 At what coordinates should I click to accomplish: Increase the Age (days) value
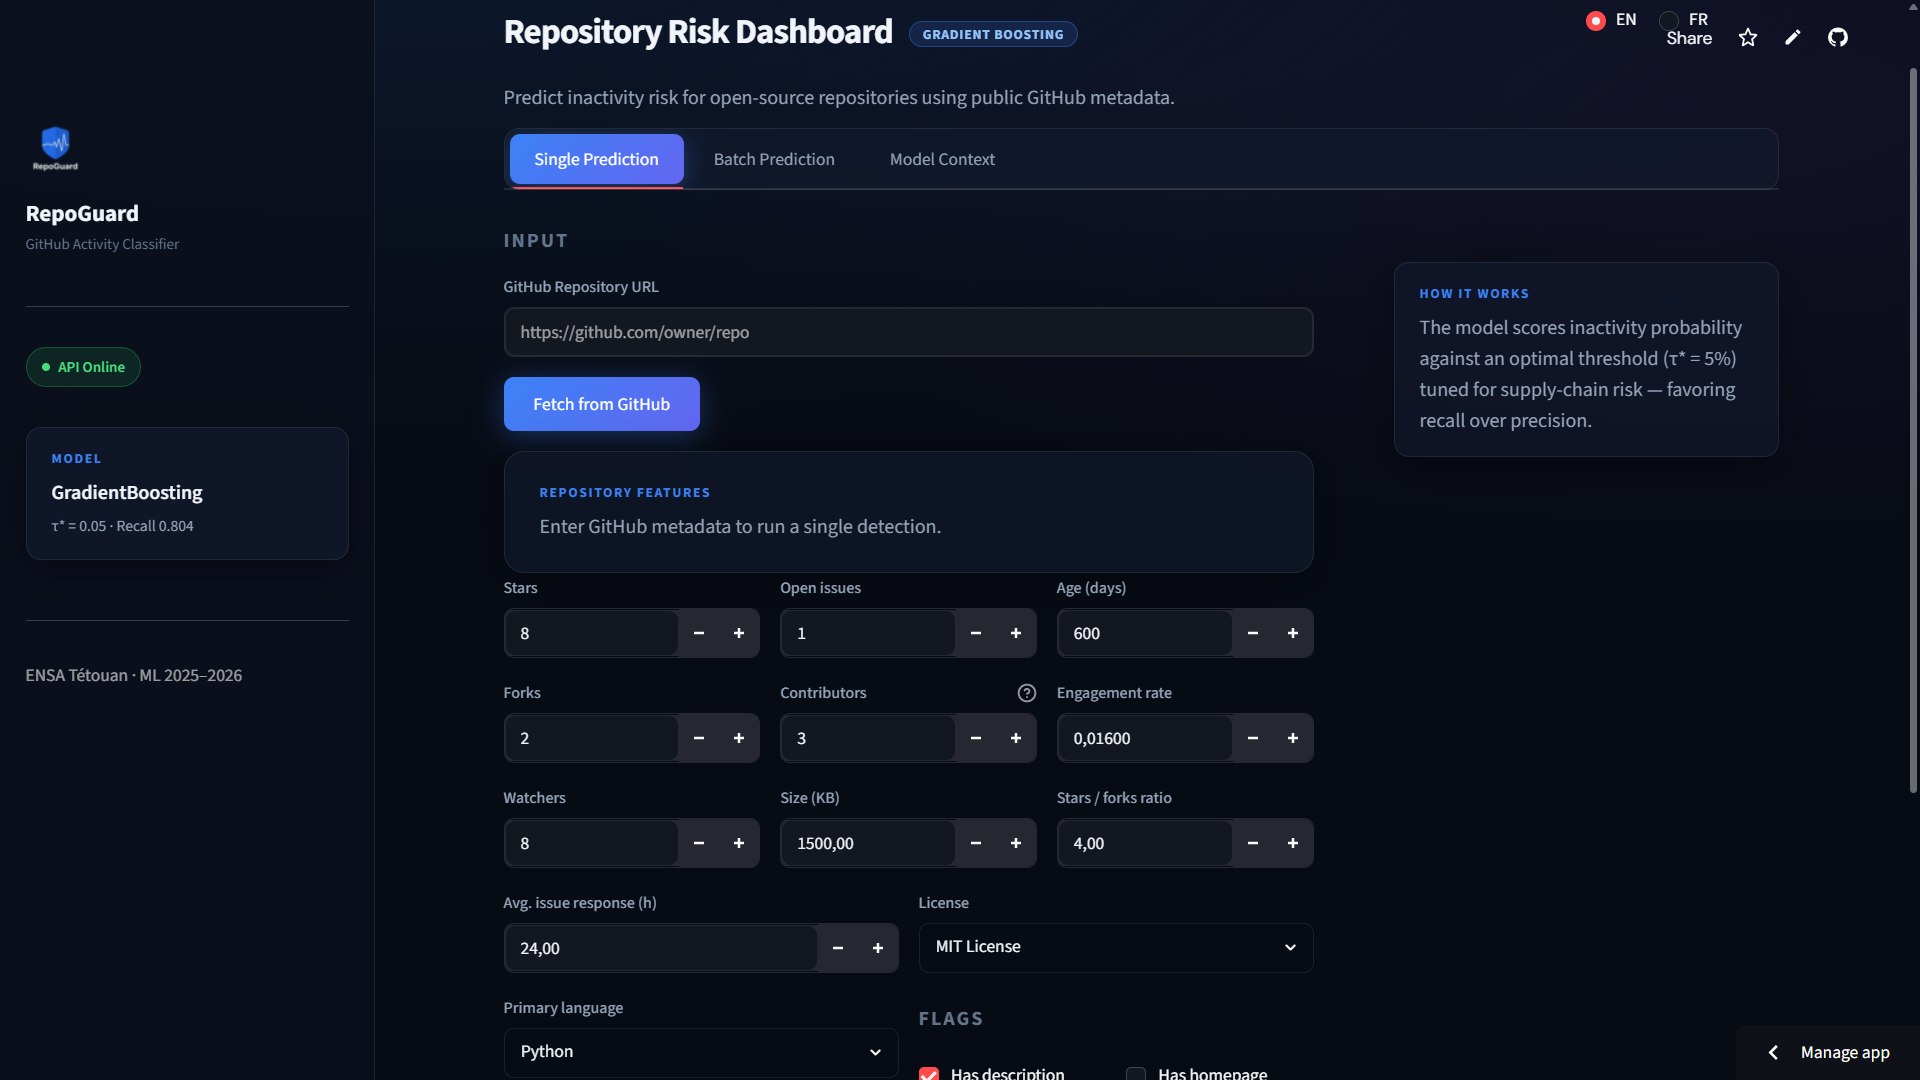click(1293, 633)
